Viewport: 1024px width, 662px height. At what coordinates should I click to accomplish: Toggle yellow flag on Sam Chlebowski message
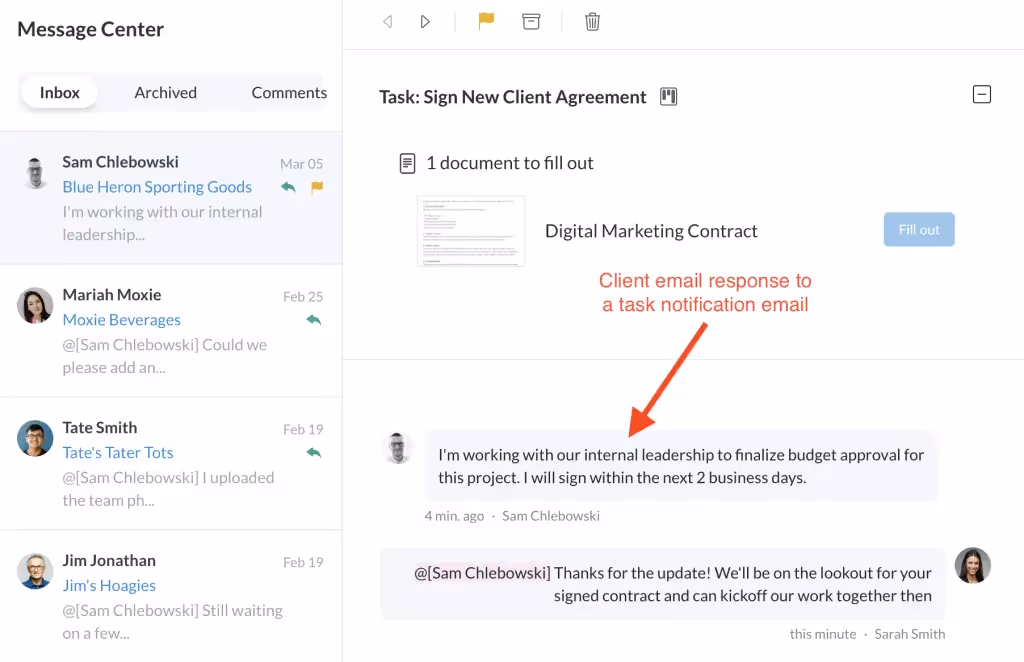point(317,187)
